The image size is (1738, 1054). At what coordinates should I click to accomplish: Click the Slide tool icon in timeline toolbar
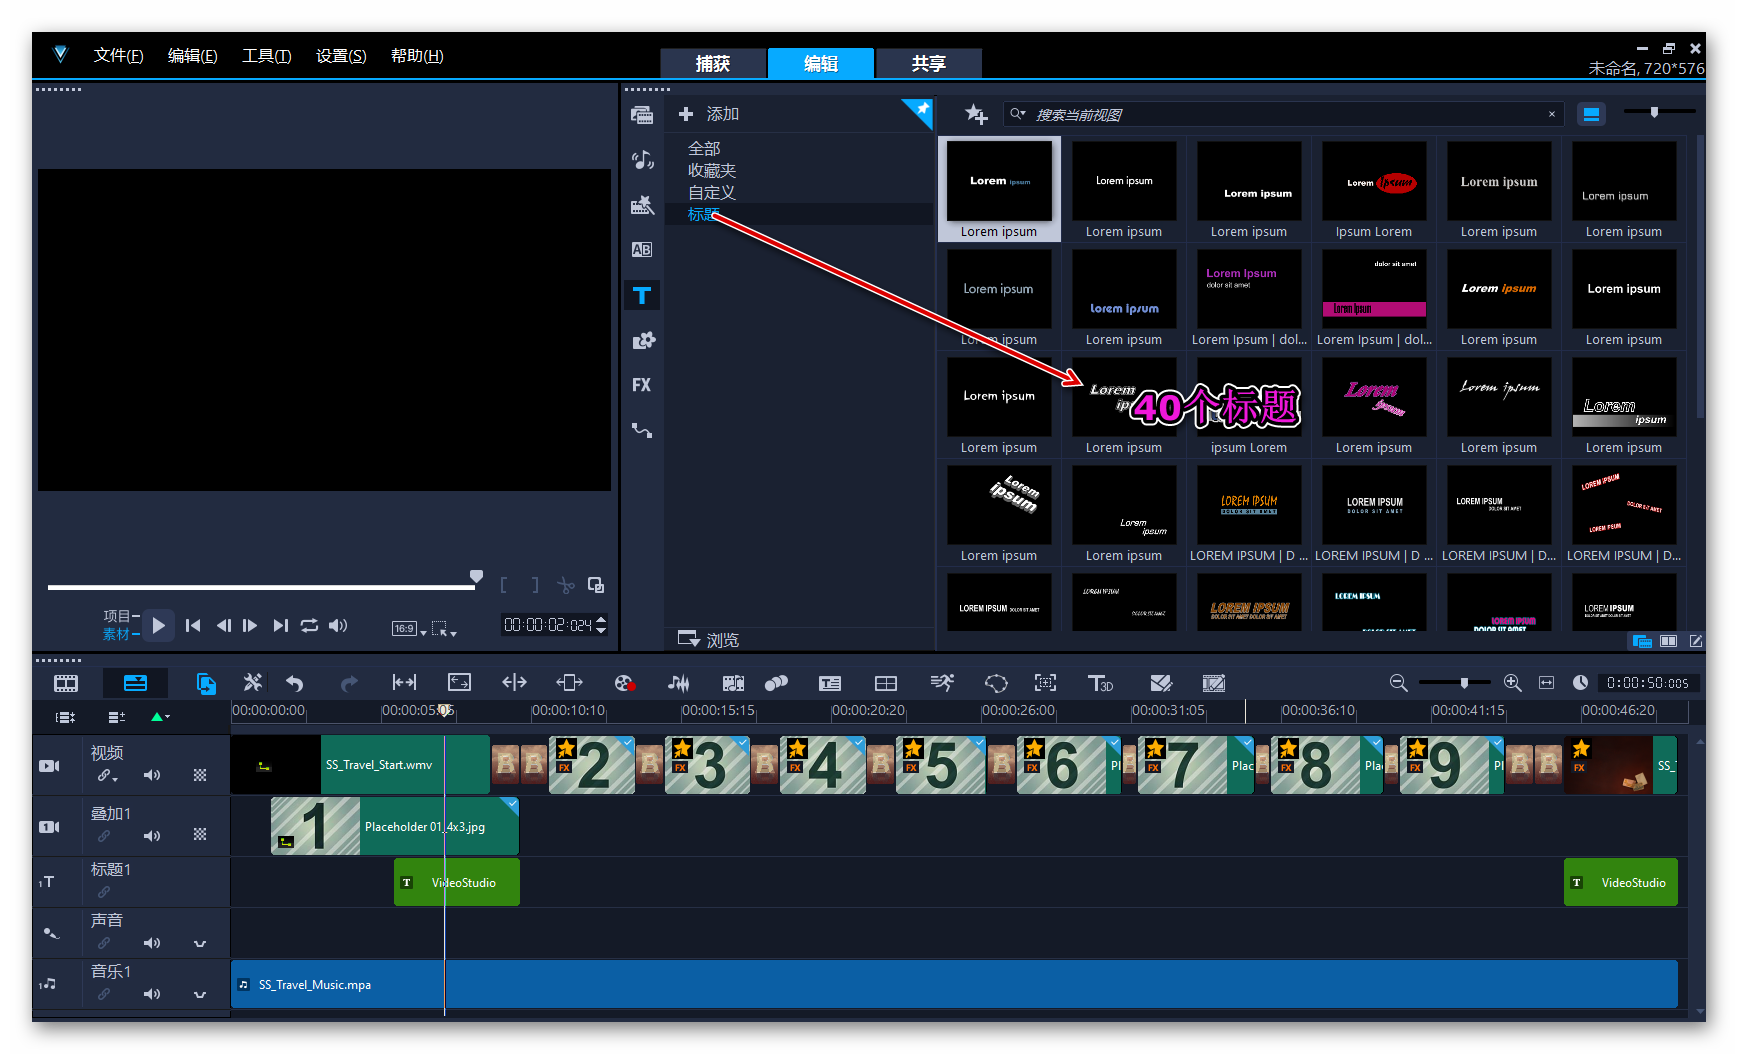569,682
